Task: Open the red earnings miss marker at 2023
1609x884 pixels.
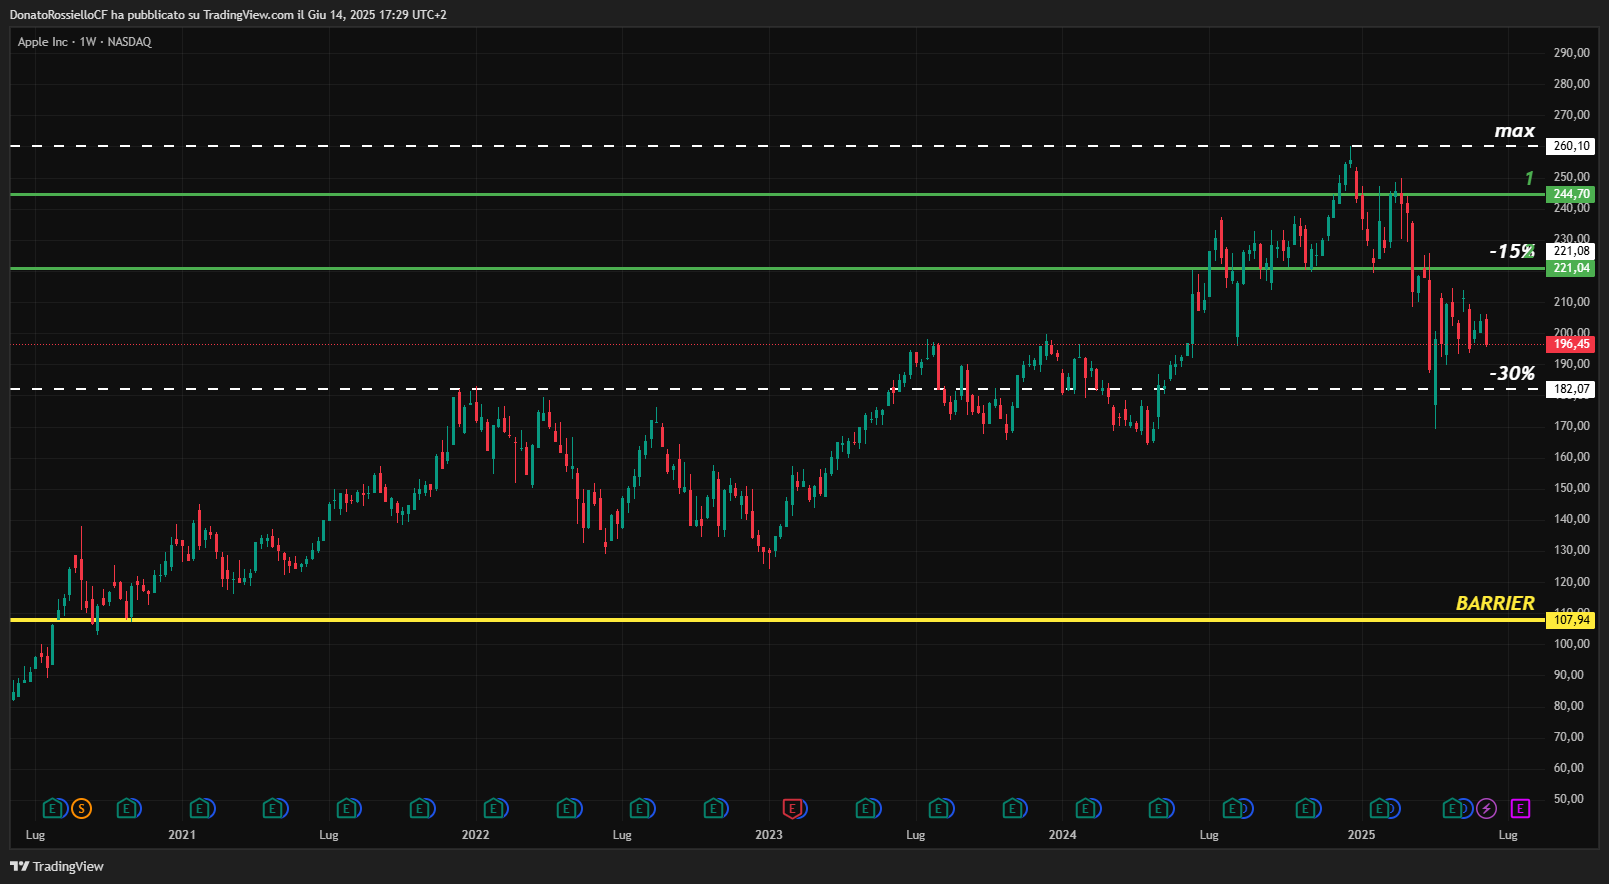Action: click(792, 808)
